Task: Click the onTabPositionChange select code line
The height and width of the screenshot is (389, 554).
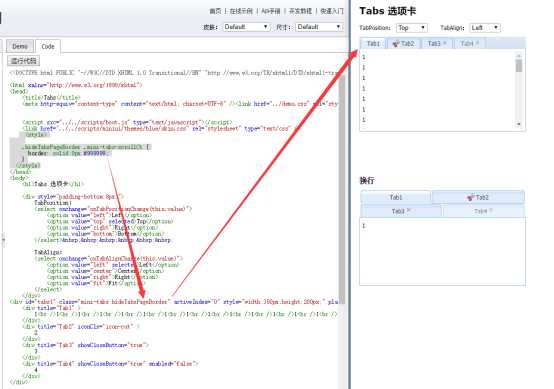Action: point(113,209)
